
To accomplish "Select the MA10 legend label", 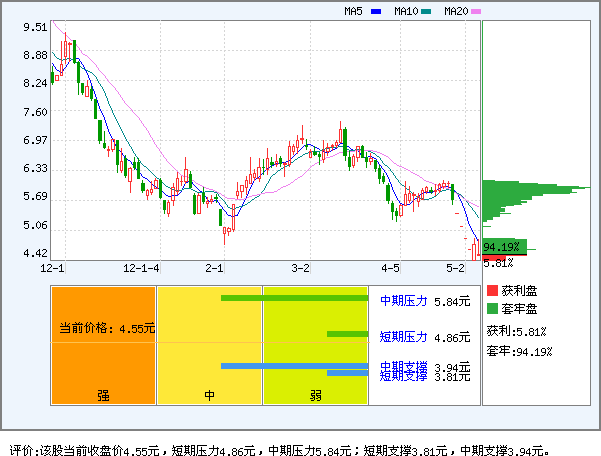I will pos(406,11).
